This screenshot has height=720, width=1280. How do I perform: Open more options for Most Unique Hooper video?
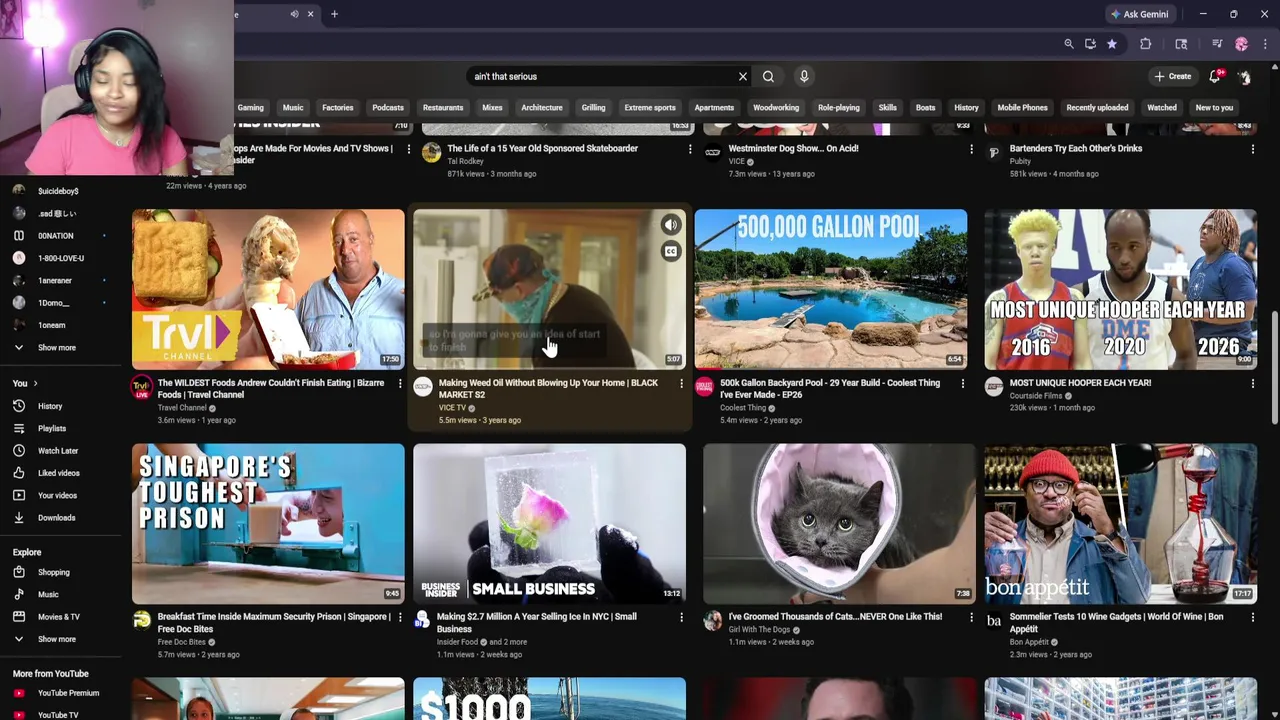(1252, 383)
